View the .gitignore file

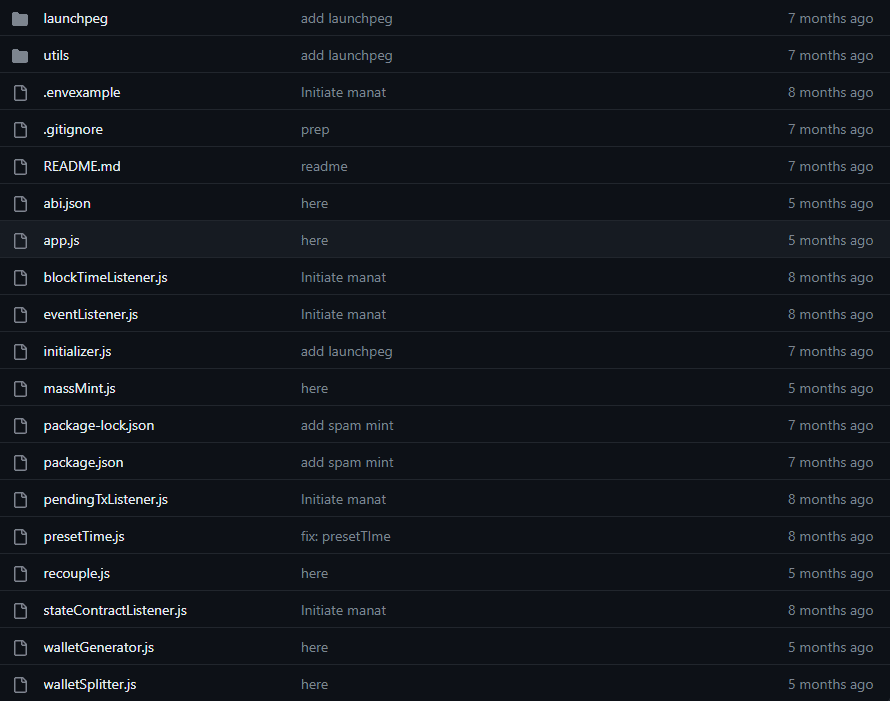[73, 130]
